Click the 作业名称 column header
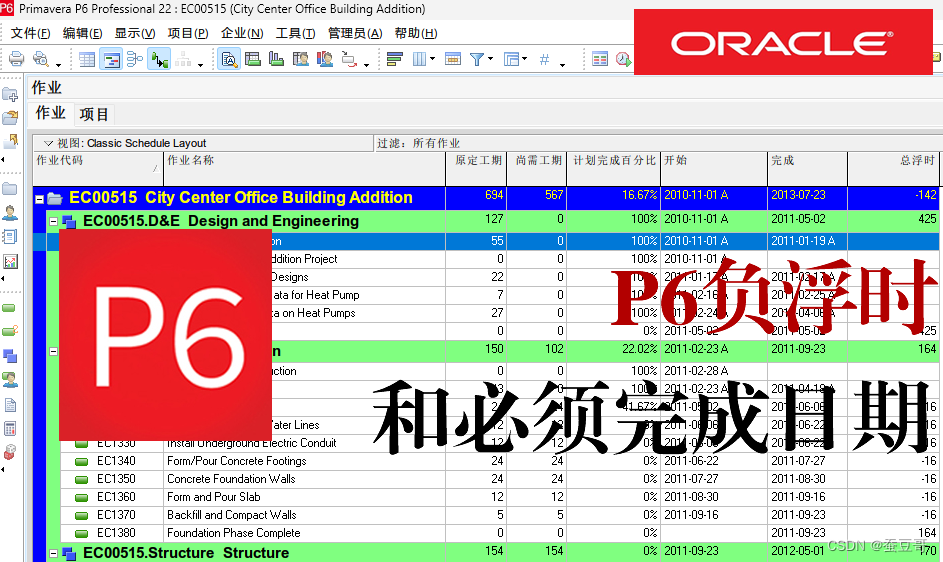This screenshot has height=562, width=943. pos(305,168)
